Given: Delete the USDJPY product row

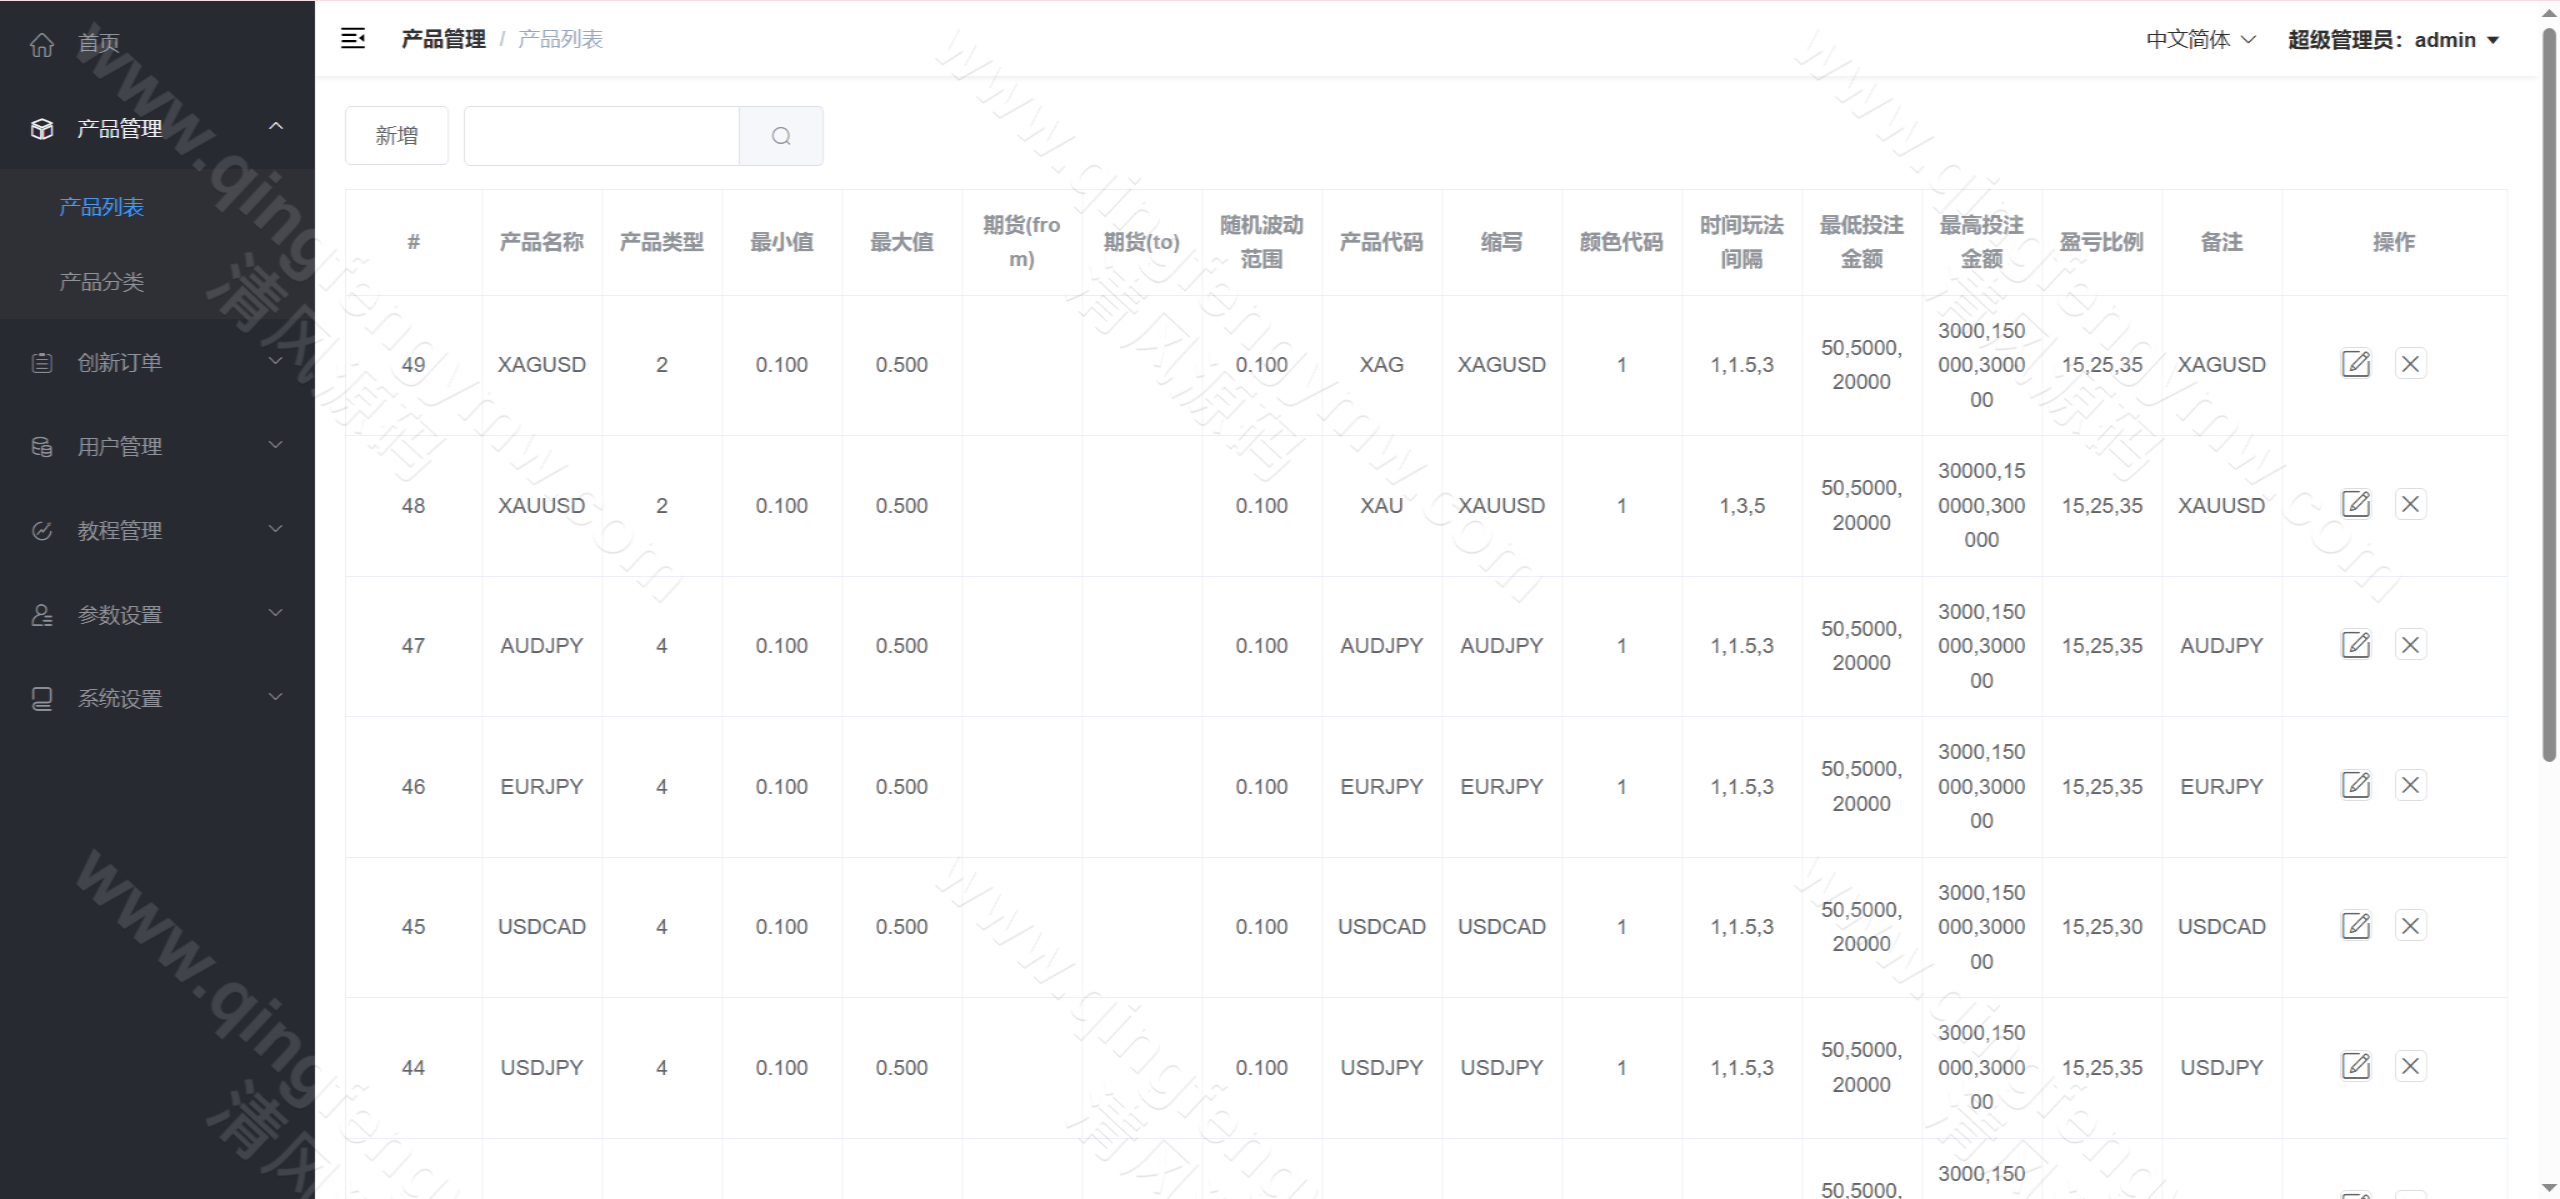Looking at the screenshot, I should [2410, 1066].
